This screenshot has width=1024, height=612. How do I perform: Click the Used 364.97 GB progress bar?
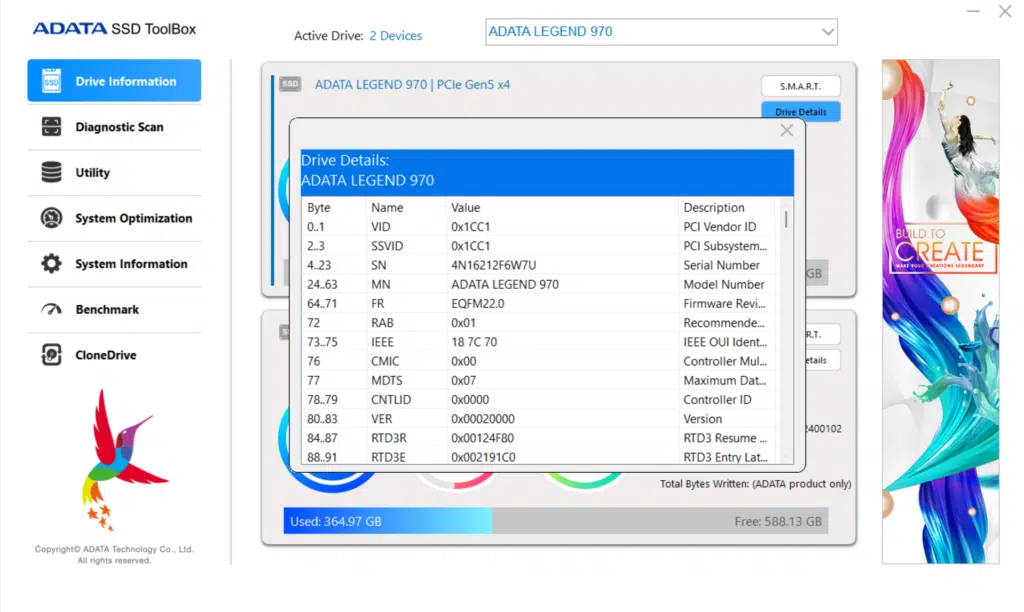tap(387, 520)
